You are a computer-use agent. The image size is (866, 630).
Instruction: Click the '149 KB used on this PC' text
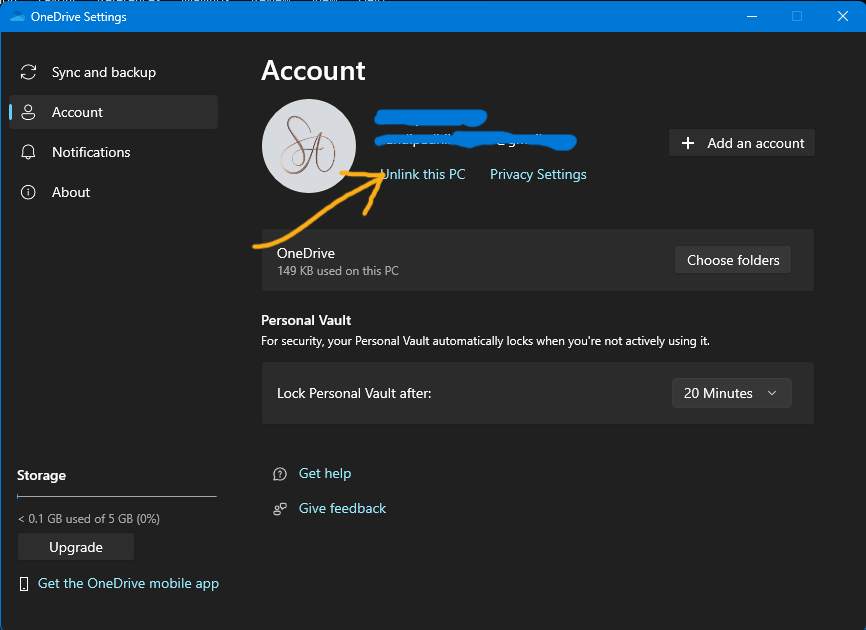coord(337,271)
